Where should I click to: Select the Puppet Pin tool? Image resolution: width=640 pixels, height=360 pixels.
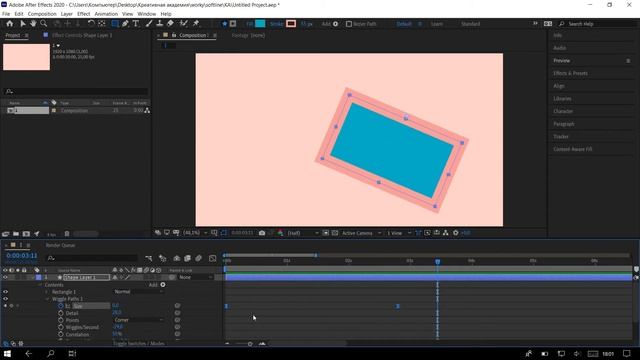(196, 24)
